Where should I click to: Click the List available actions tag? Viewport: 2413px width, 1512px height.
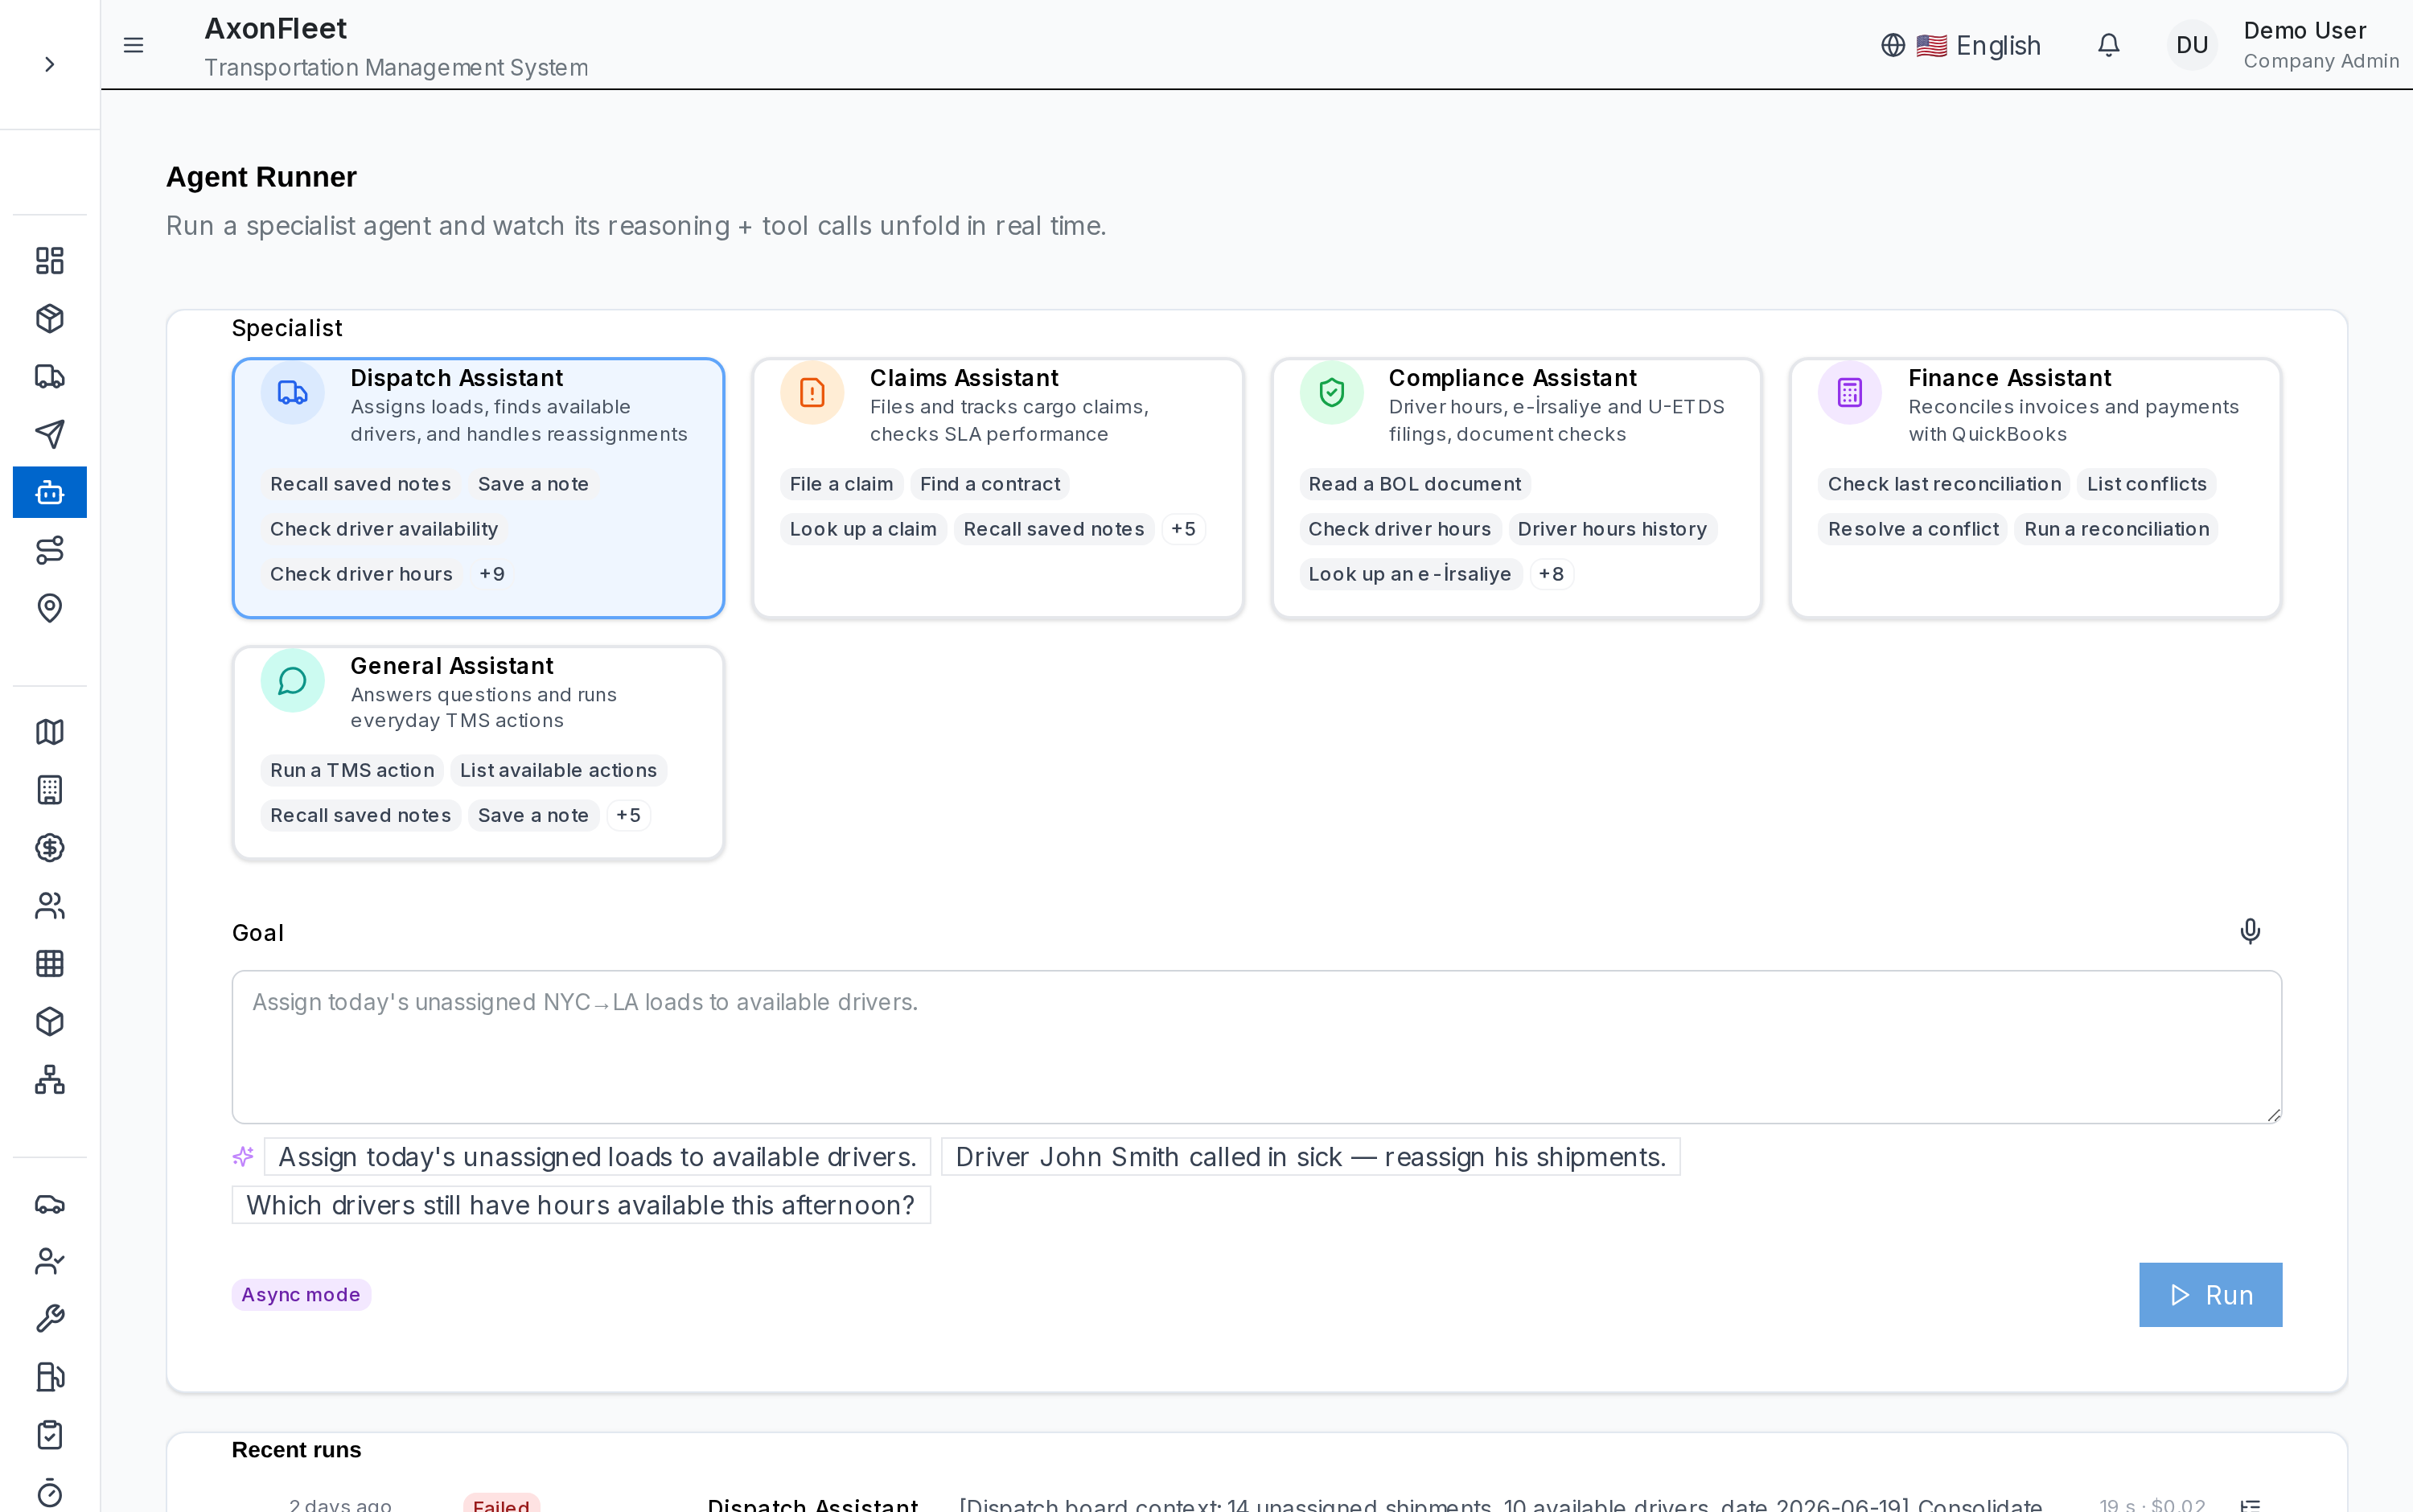[x=558, y=770]
